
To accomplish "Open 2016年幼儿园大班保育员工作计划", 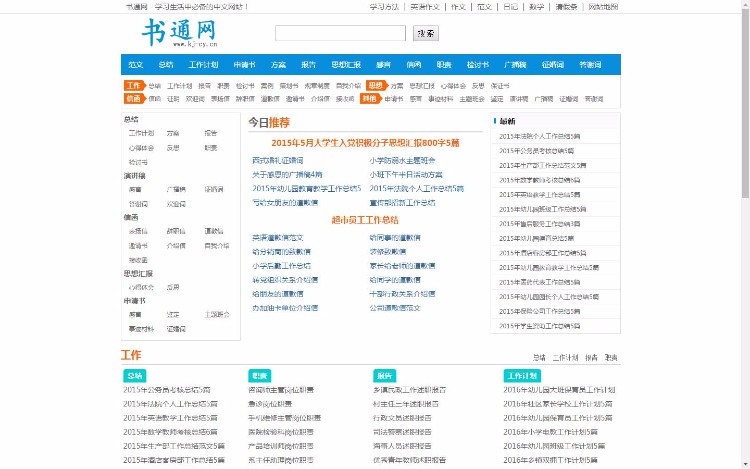I will point(559,390).
